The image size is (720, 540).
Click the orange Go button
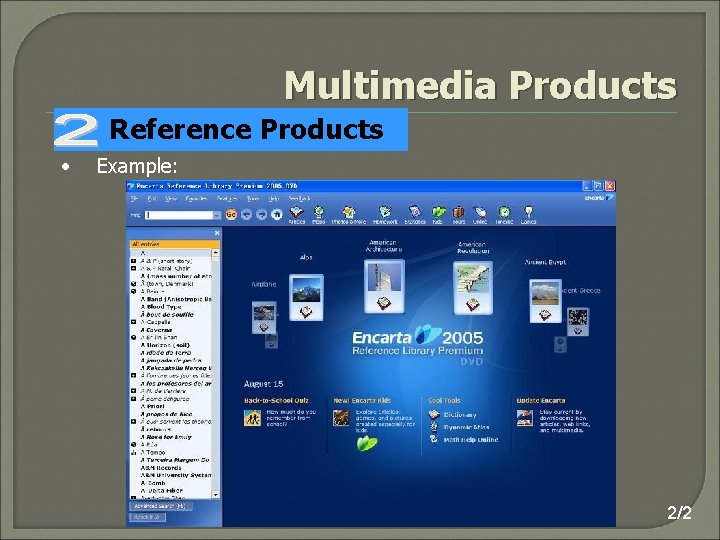[x=231, y=214]
